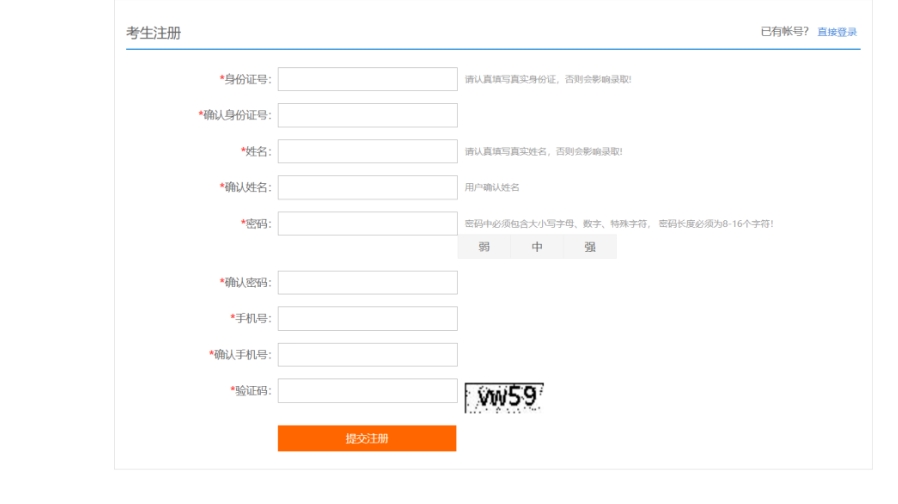Click the 强 password strength indicator
Screen dimensions: 898x504
pyautogui.click(x=590, y=247)
